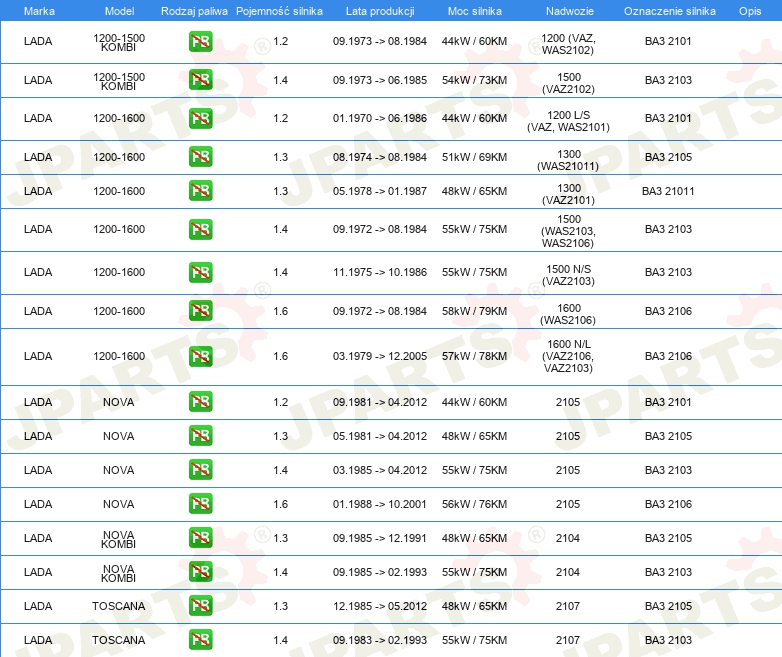Click power value '56kW / 76KM'
782x657 pixels.
pyautogui.click(x=474, y=504)
